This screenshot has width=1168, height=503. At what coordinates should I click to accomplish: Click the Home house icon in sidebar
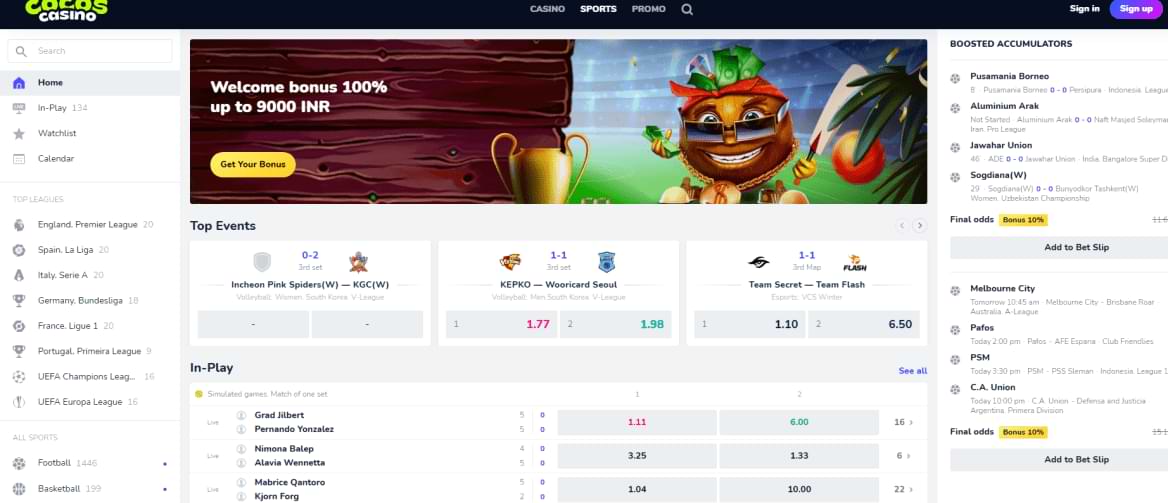[19, 83]
